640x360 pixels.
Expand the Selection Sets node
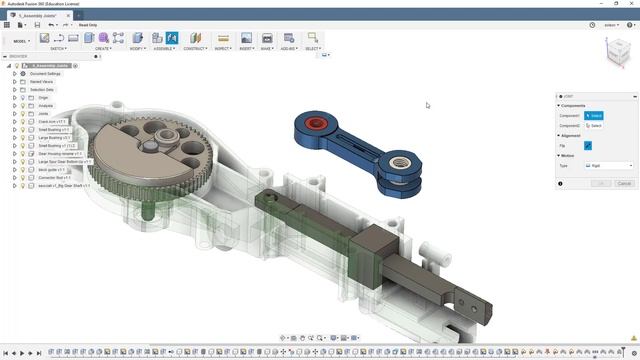(15, 90)
